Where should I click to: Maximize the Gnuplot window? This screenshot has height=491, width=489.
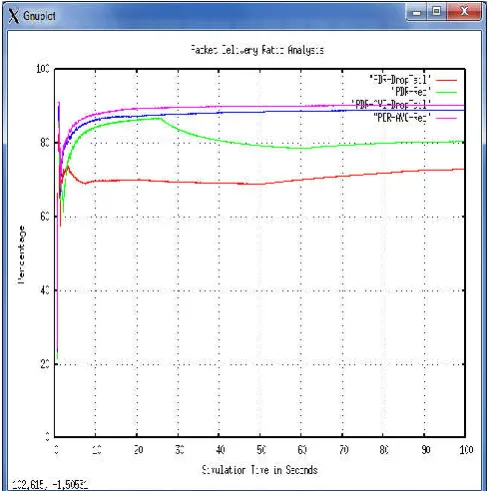pyautogui.click(x=436, y=12)
